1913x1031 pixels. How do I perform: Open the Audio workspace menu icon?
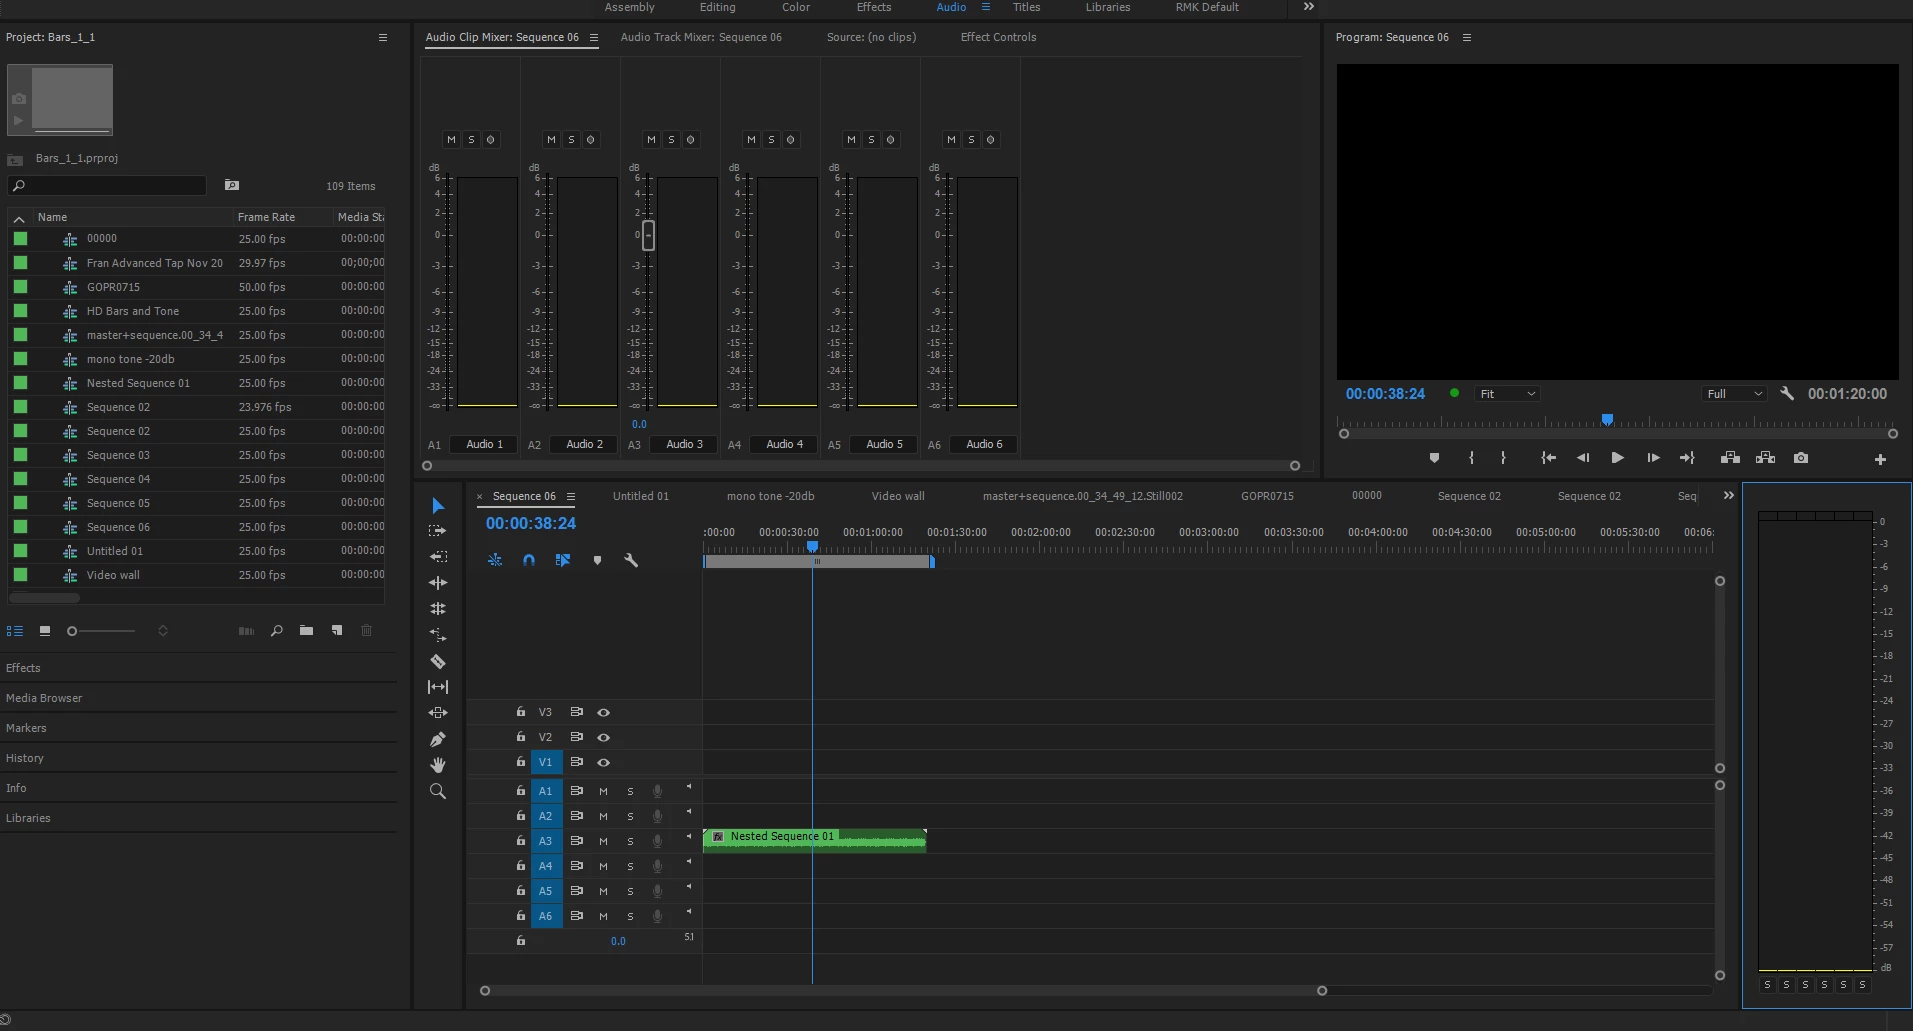(985, 6)
